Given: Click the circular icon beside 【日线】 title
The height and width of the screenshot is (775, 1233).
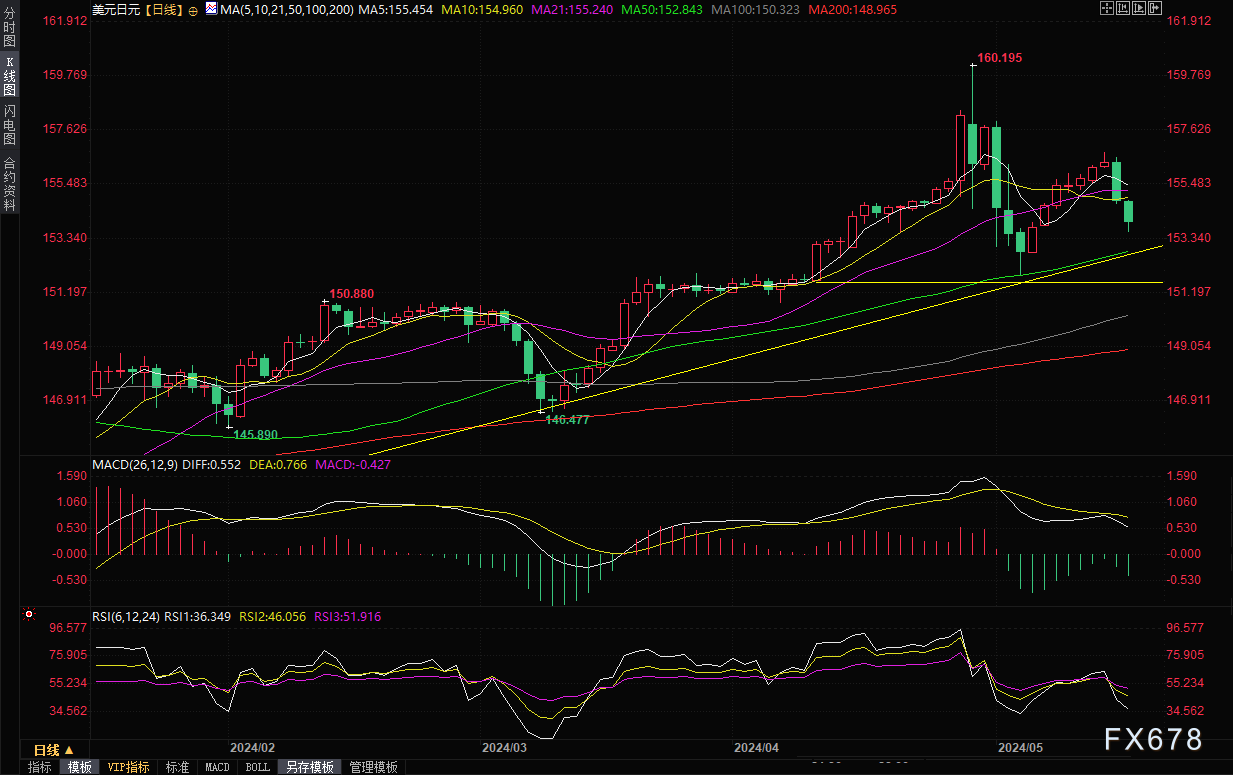Looking at the screenshot, I should pos(192,8).
